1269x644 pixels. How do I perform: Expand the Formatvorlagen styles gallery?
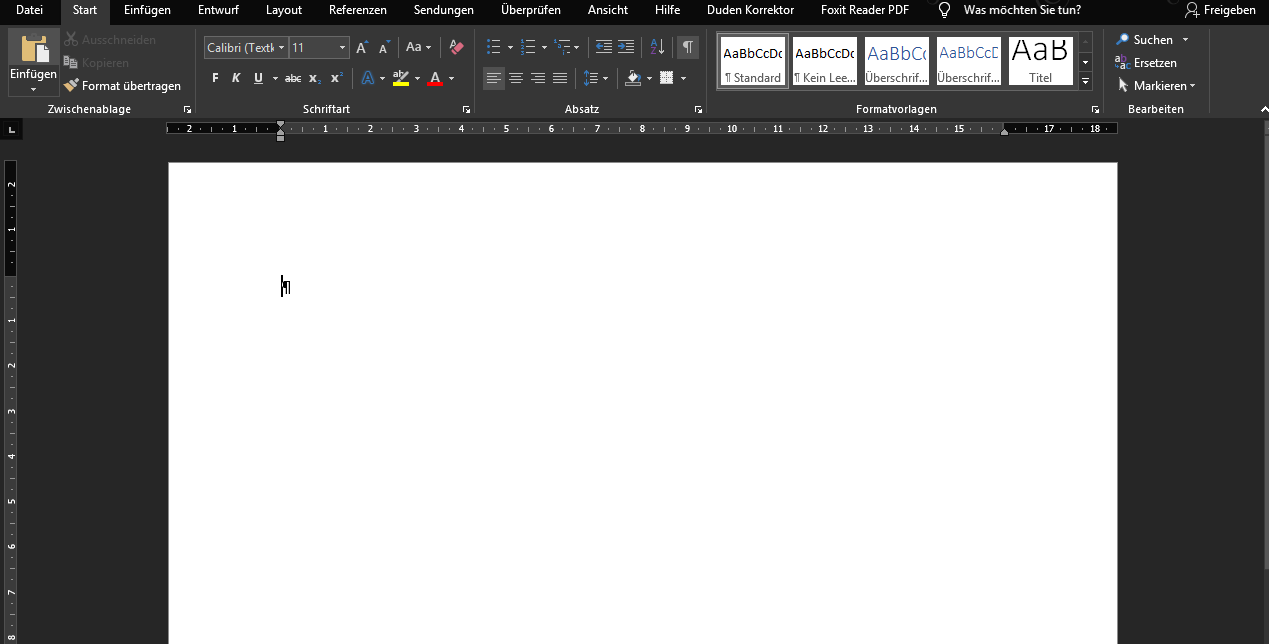point(1086,82)
